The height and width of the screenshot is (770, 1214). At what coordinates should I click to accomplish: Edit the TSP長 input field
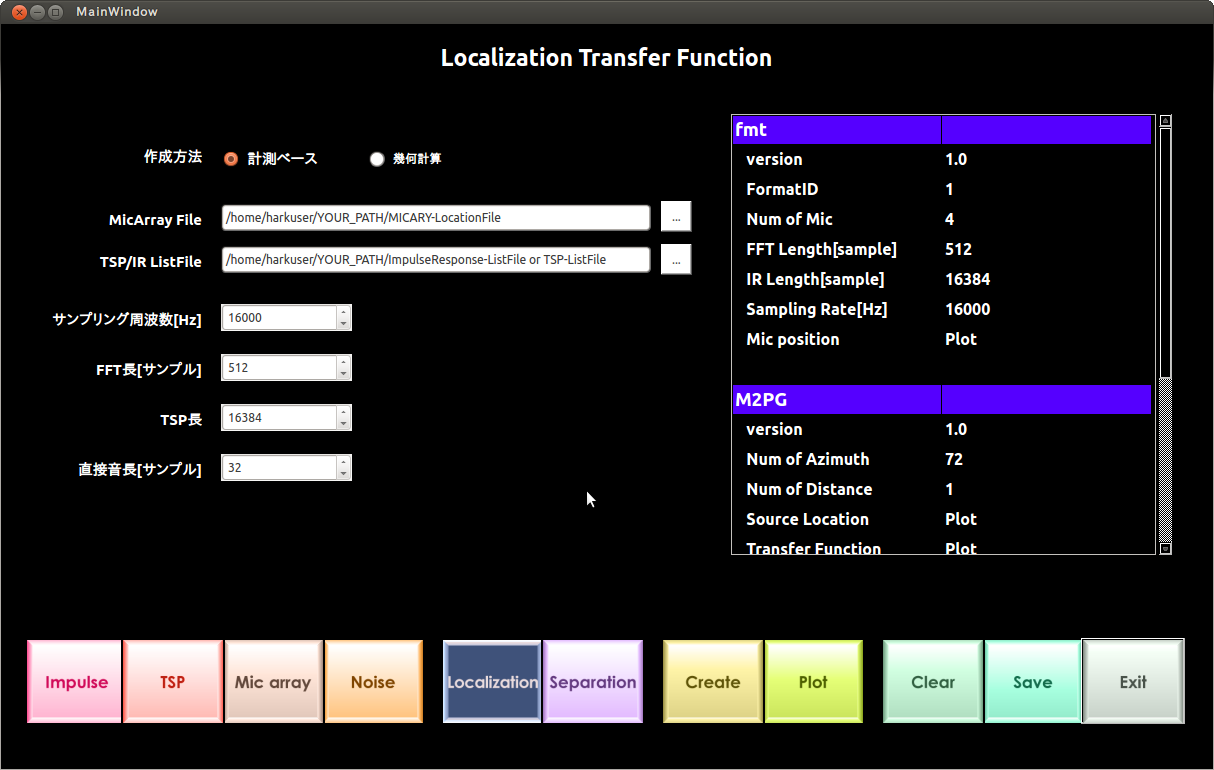pos(280,417)
